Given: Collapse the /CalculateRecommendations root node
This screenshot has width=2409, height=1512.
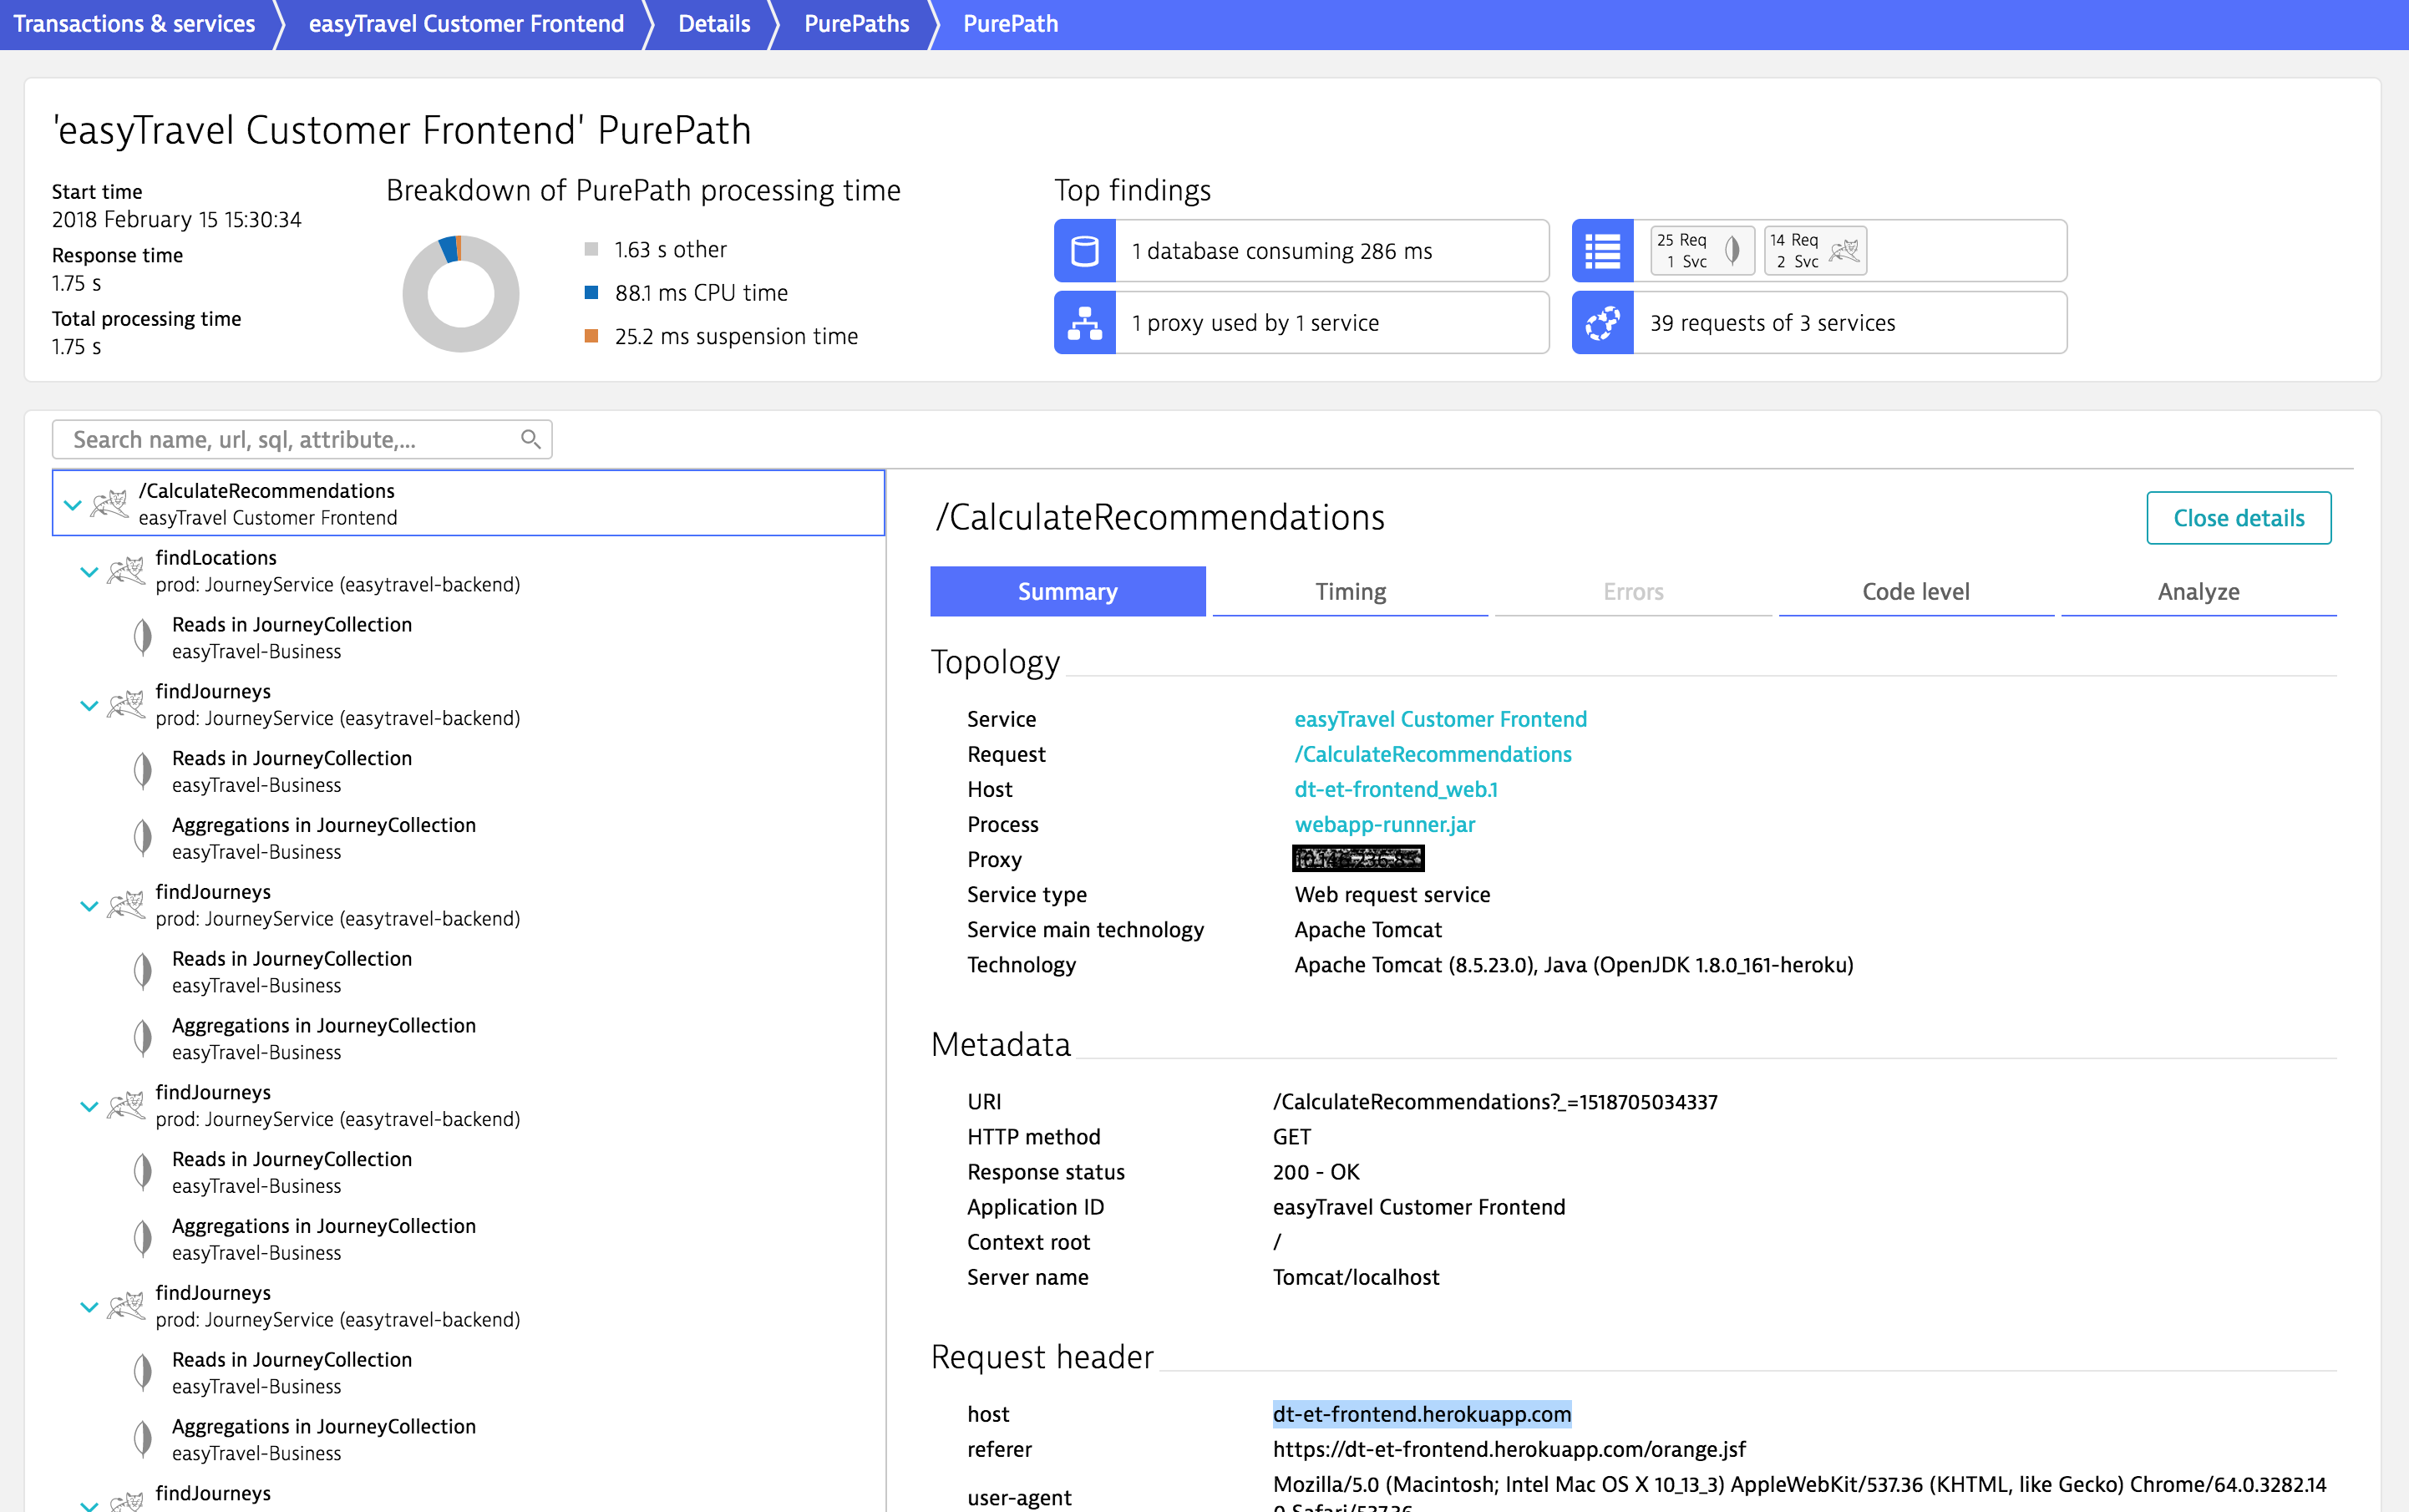Looking at the screenshot, I should [x=72, y=505].
